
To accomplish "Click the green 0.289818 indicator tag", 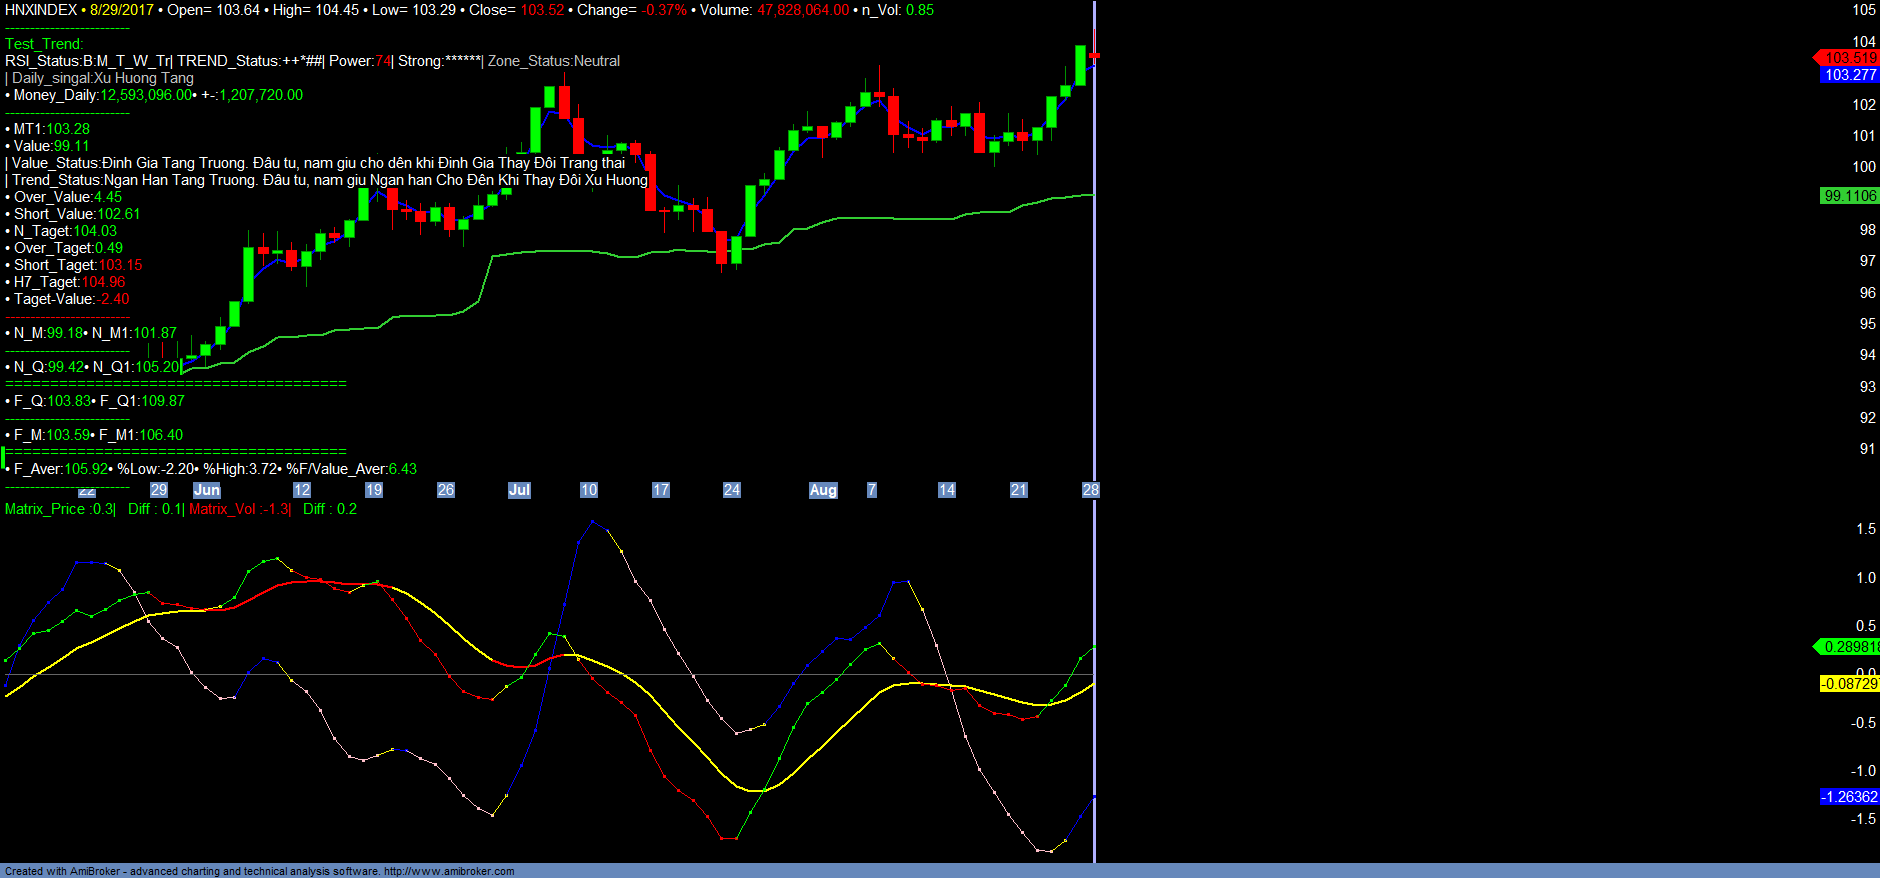I will pos(1849,647).
